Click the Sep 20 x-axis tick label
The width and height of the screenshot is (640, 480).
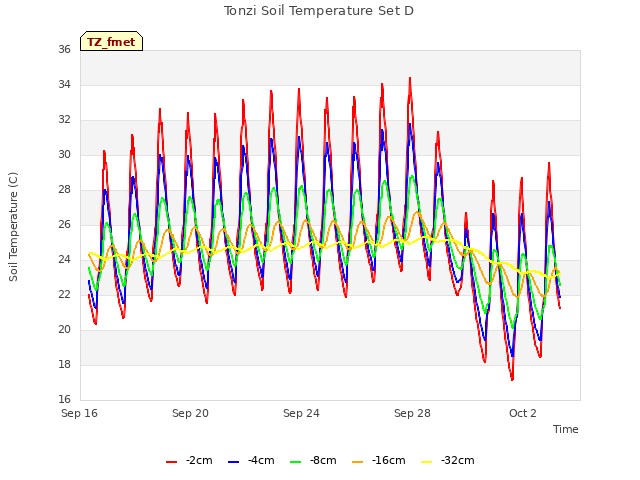pos(190,413)
